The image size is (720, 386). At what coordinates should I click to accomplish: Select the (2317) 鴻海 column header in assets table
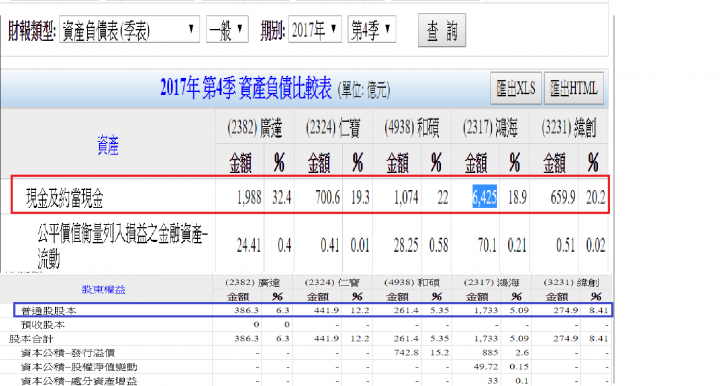pyautogui.click(x=490, y=128)
